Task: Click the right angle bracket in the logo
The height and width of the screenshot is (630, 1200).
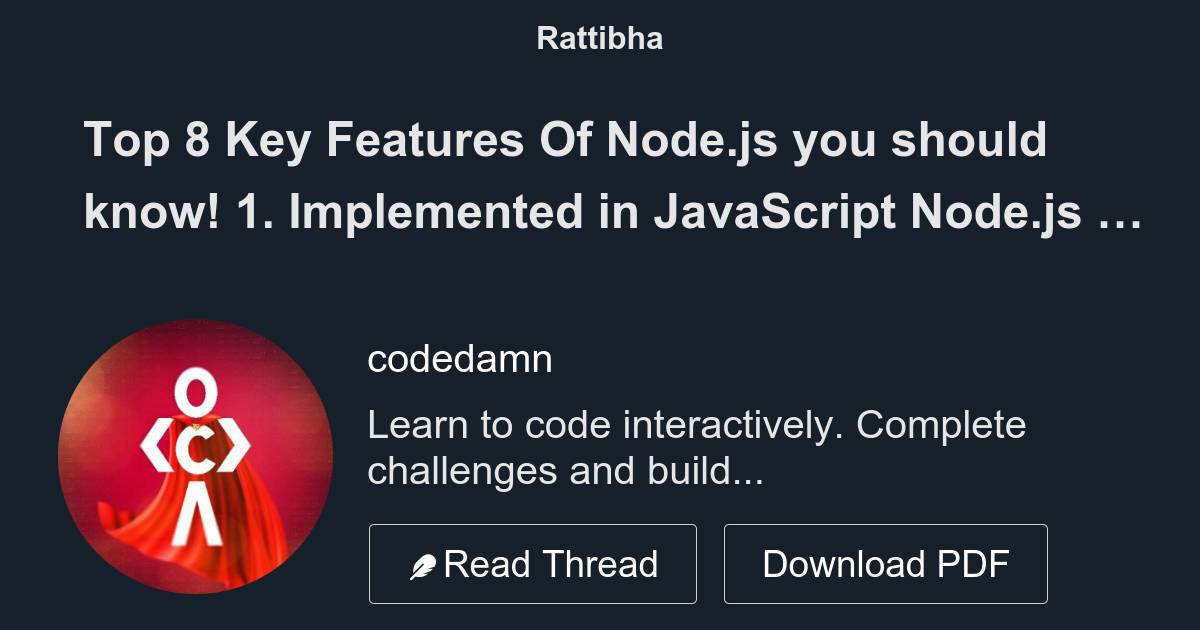Action: pos(235,452)
